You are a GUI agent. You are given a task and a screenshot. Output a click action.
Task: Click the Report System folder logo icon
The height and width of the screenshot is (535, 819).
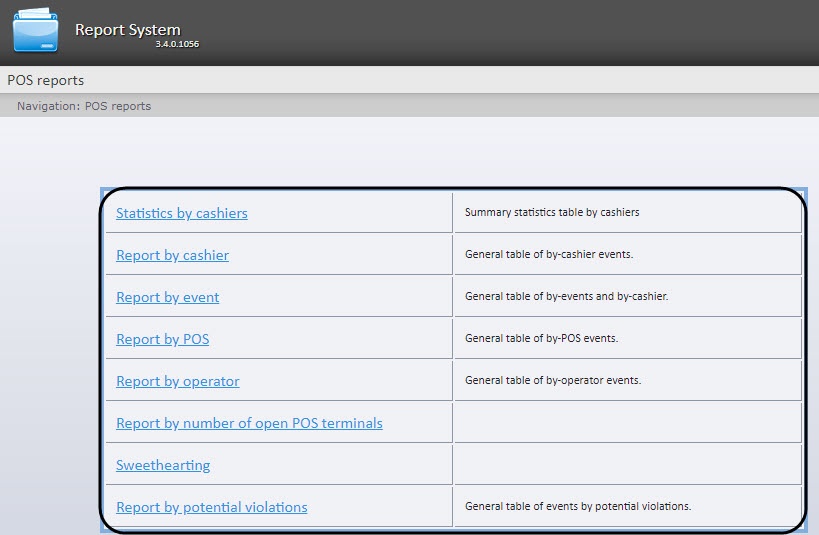(x=35, y=30)
